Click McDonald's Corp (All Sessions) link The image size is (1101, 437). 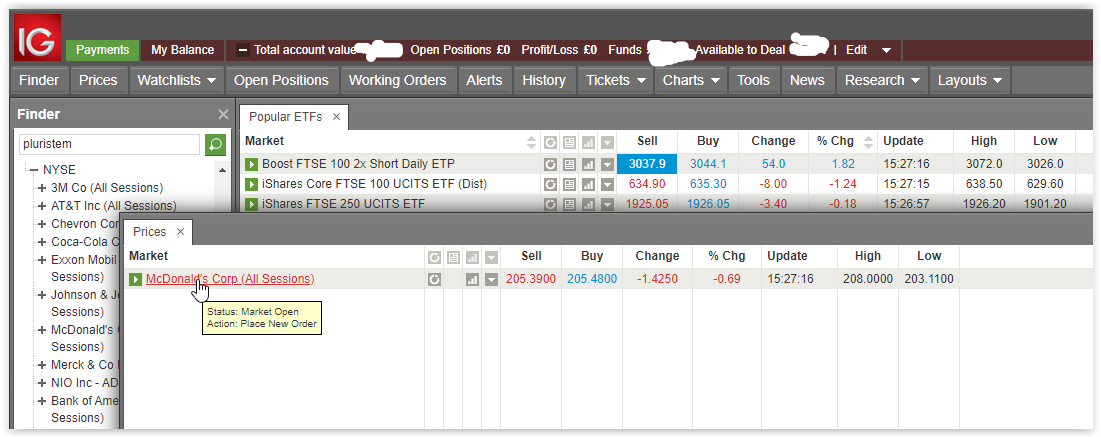tap(230, 279)
